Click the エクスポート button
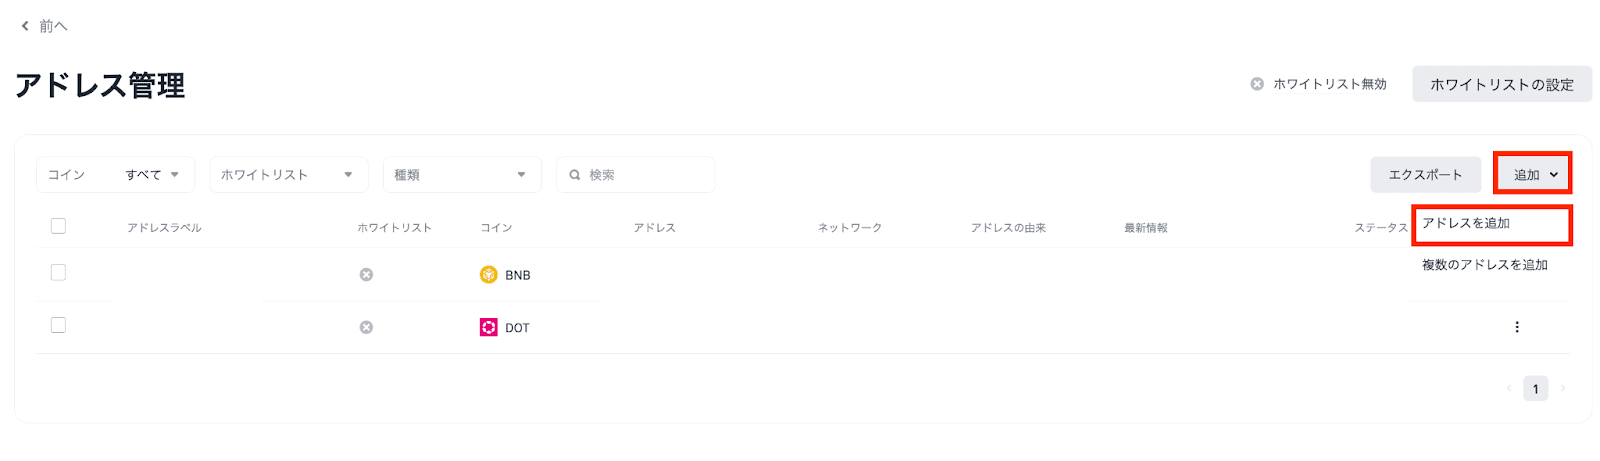The image size is (1600, 461). [x=1424, y=175]
